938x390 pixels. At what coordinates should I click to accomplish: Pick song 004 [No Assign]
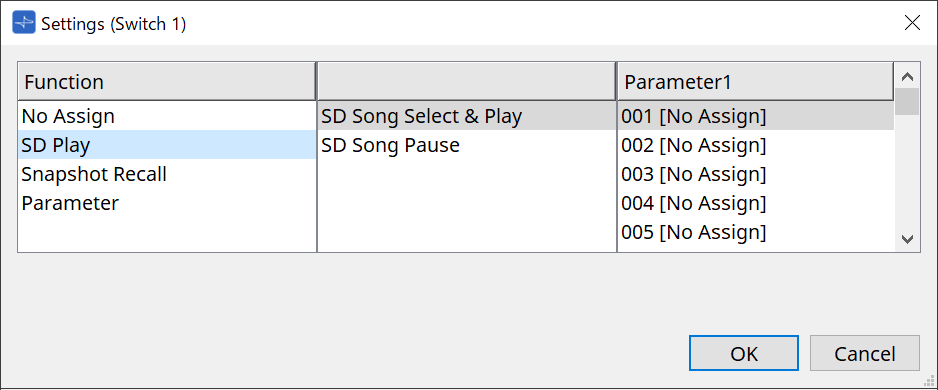point(756,203)
